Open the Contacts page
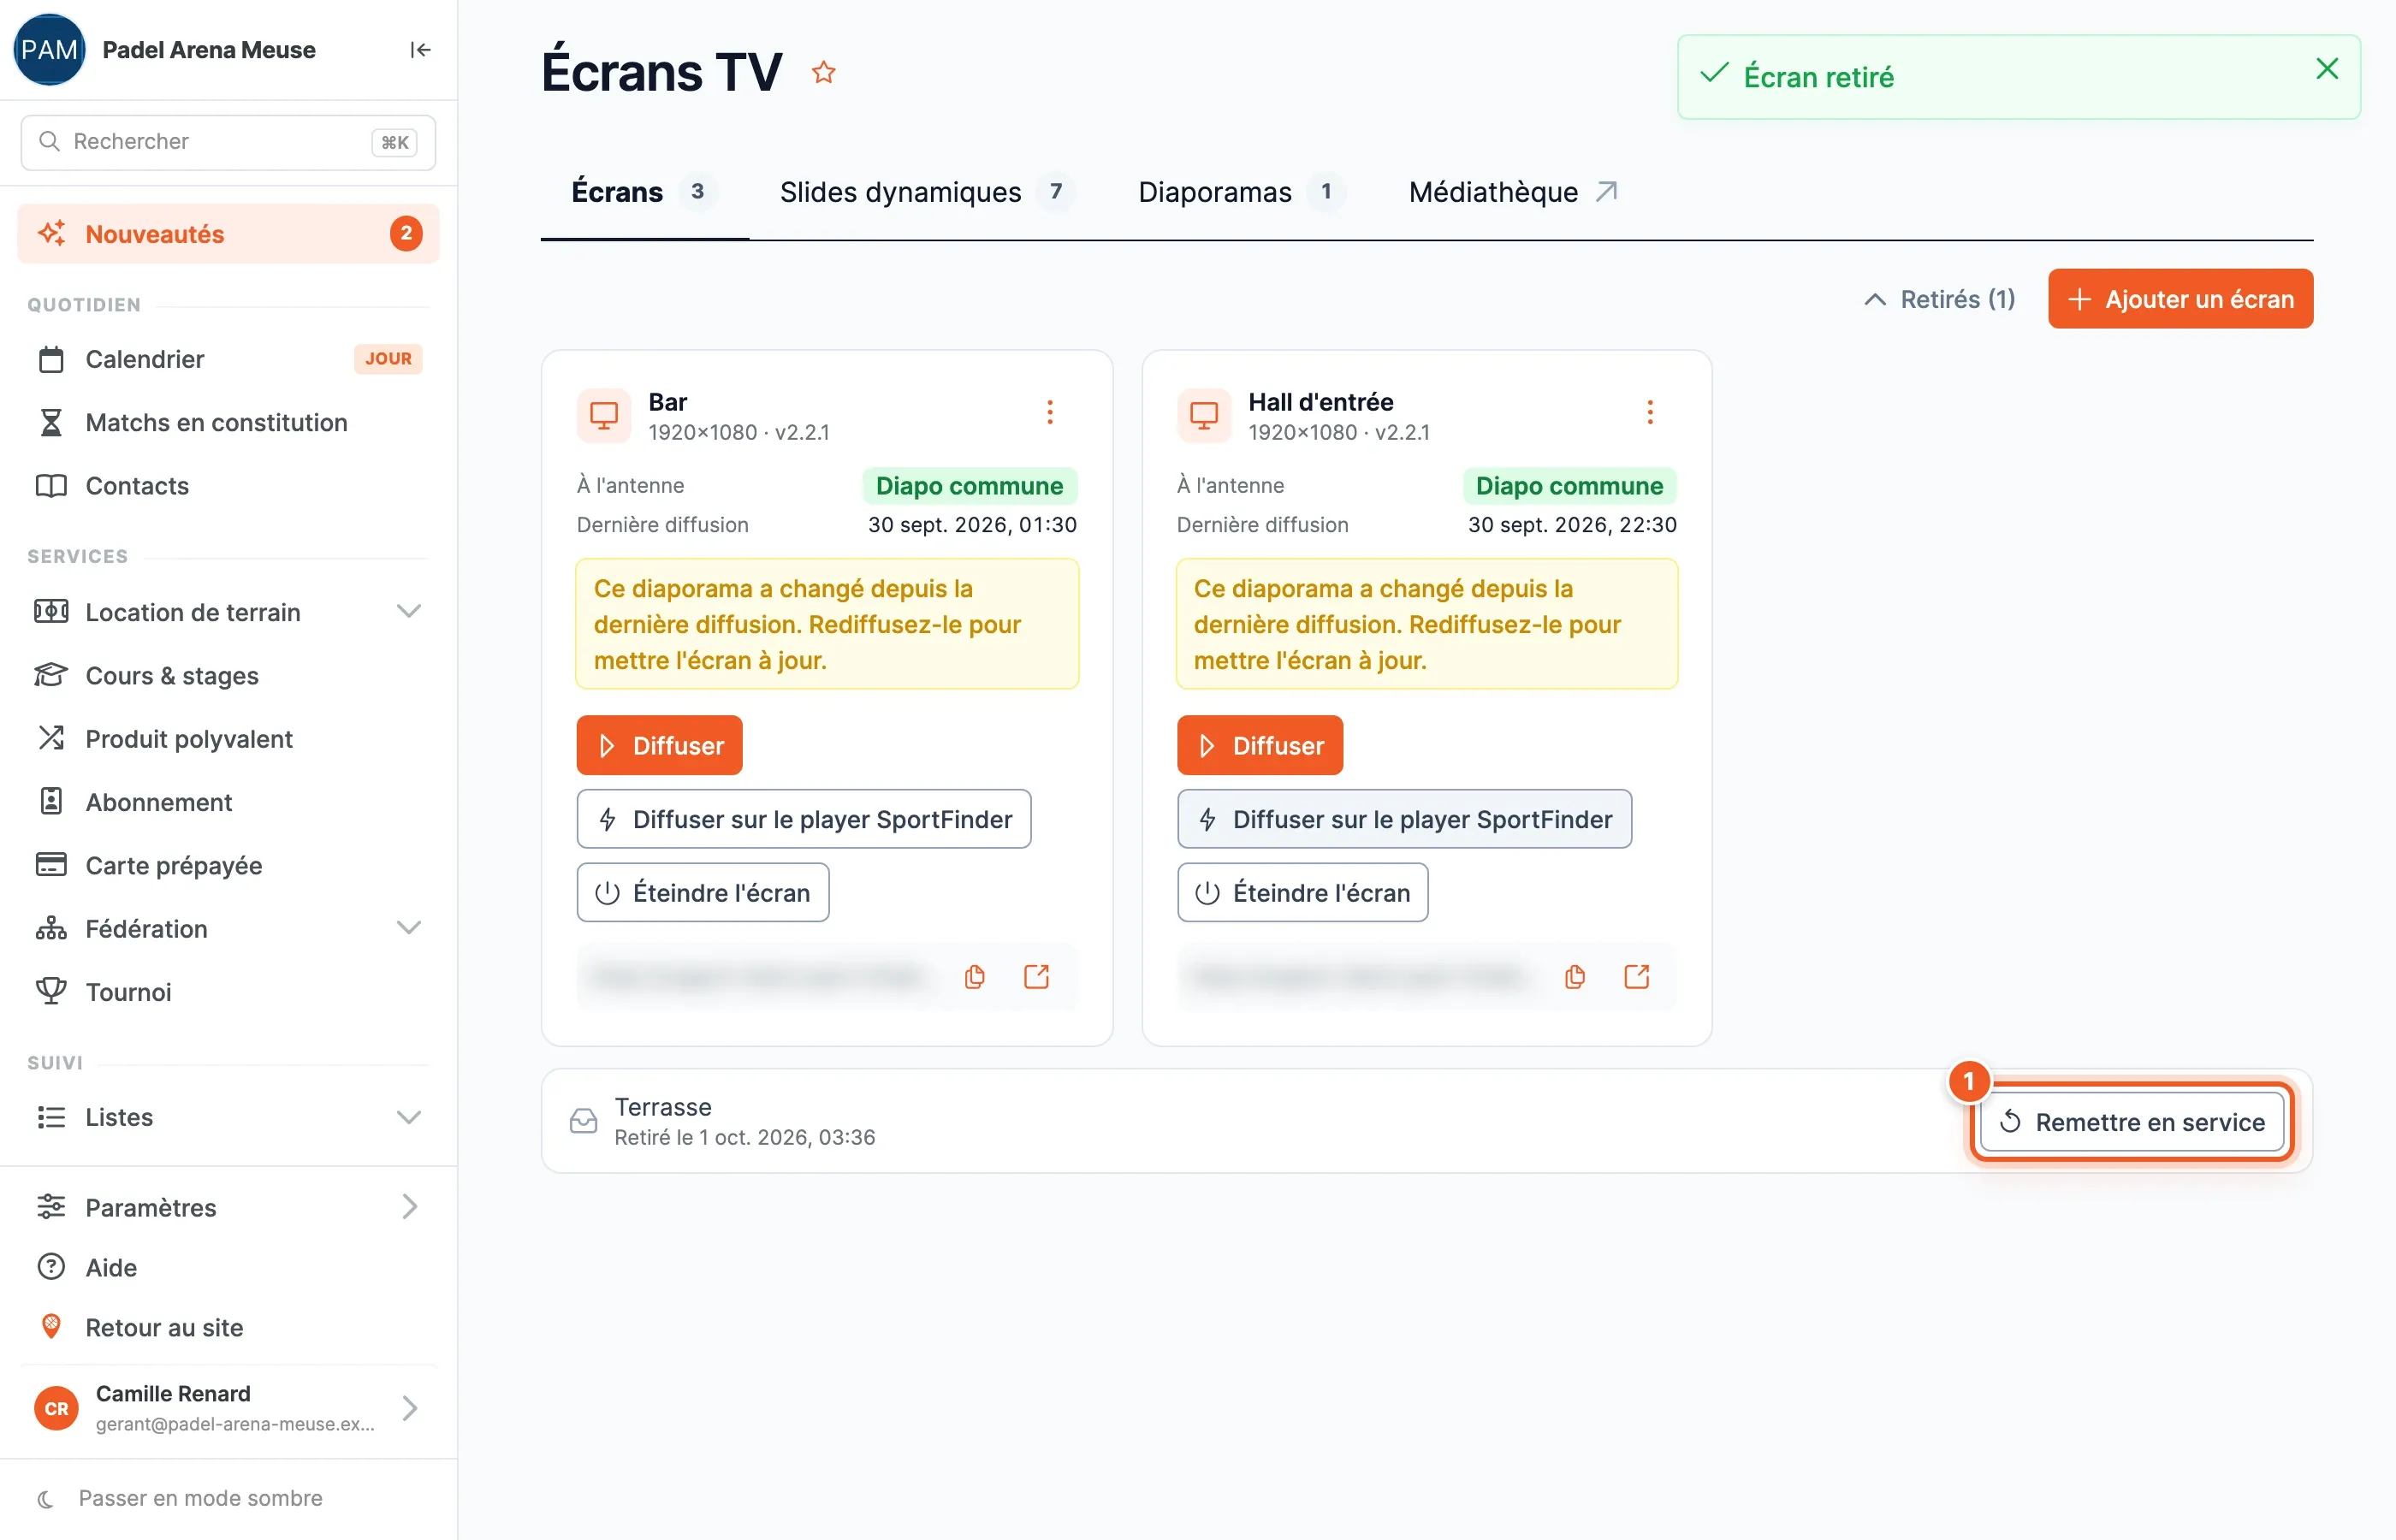The image size is (2396, 1540). point(229,485)
